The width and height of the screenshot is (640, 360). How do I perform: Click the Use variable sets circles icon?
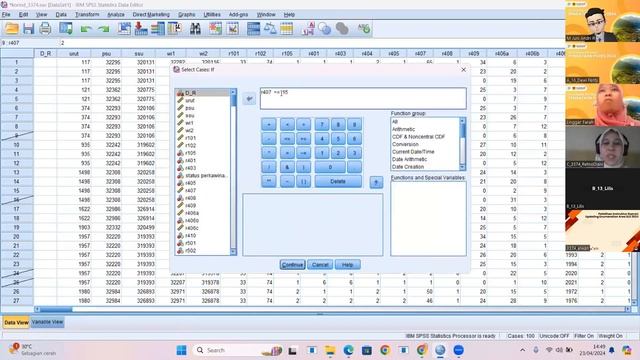(x=325, y=29)
